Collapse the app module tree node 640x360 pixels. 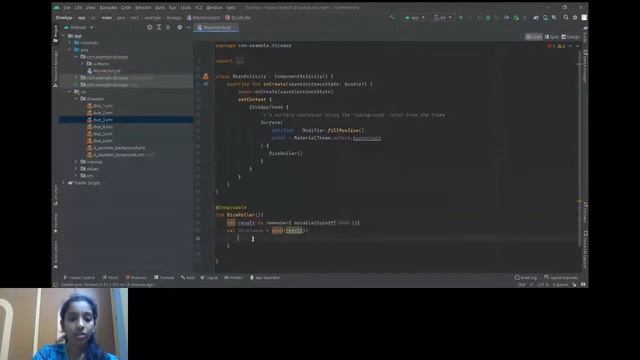63,36
